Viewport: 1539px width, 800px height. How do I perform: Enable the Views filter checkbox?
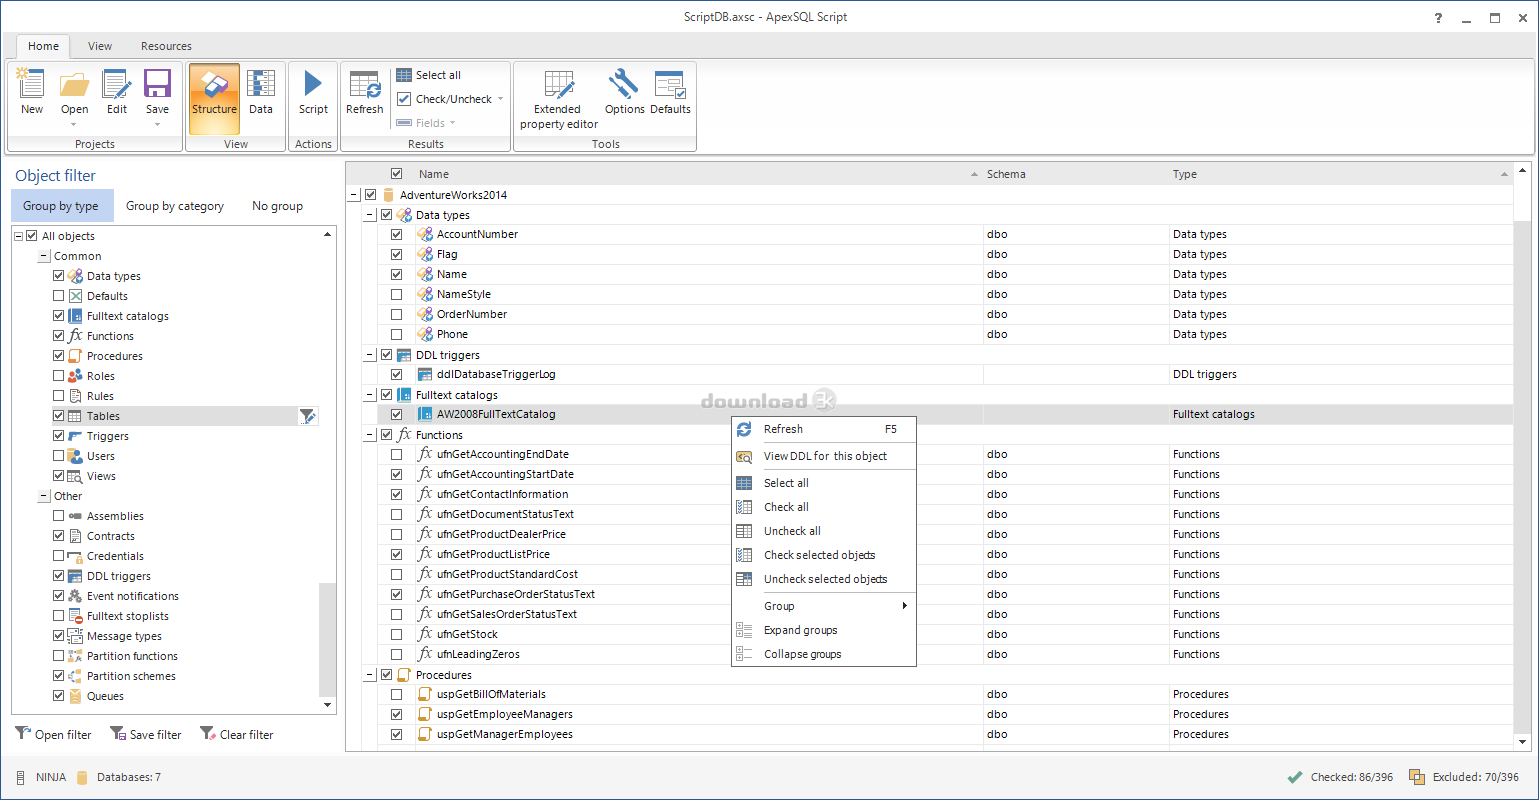[x=59, y=476]
